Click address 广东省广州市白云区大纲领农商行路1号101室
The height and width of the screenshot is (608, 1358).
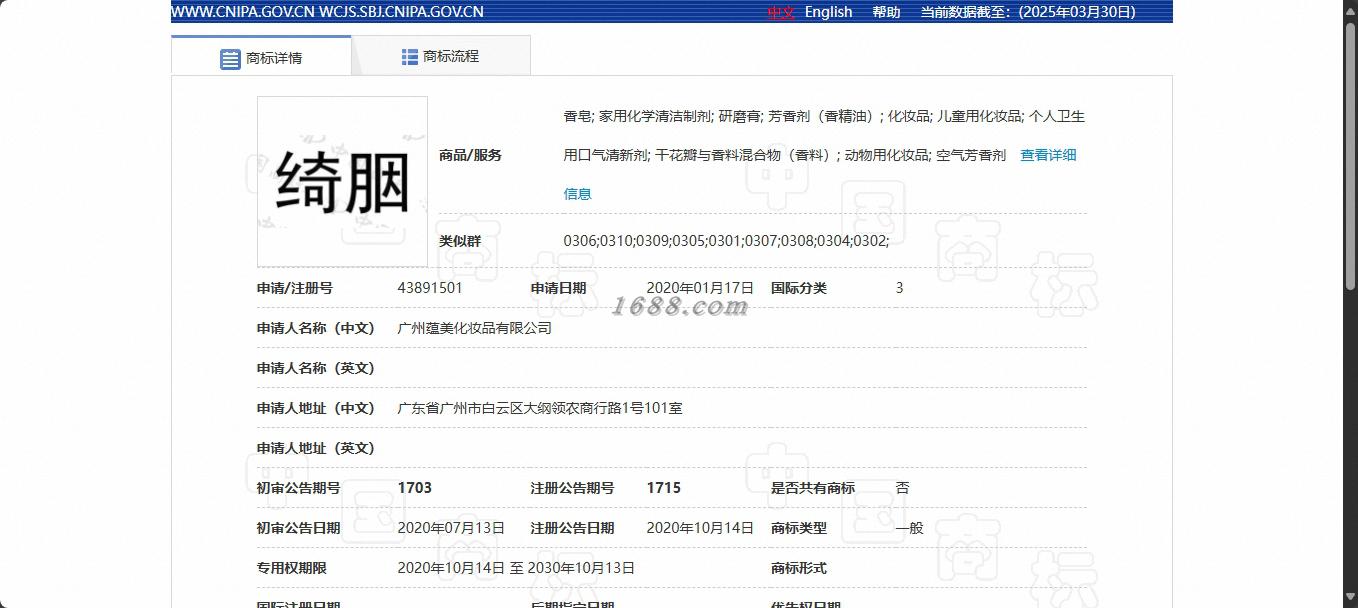pyautogui.click(x=540, y=408)
